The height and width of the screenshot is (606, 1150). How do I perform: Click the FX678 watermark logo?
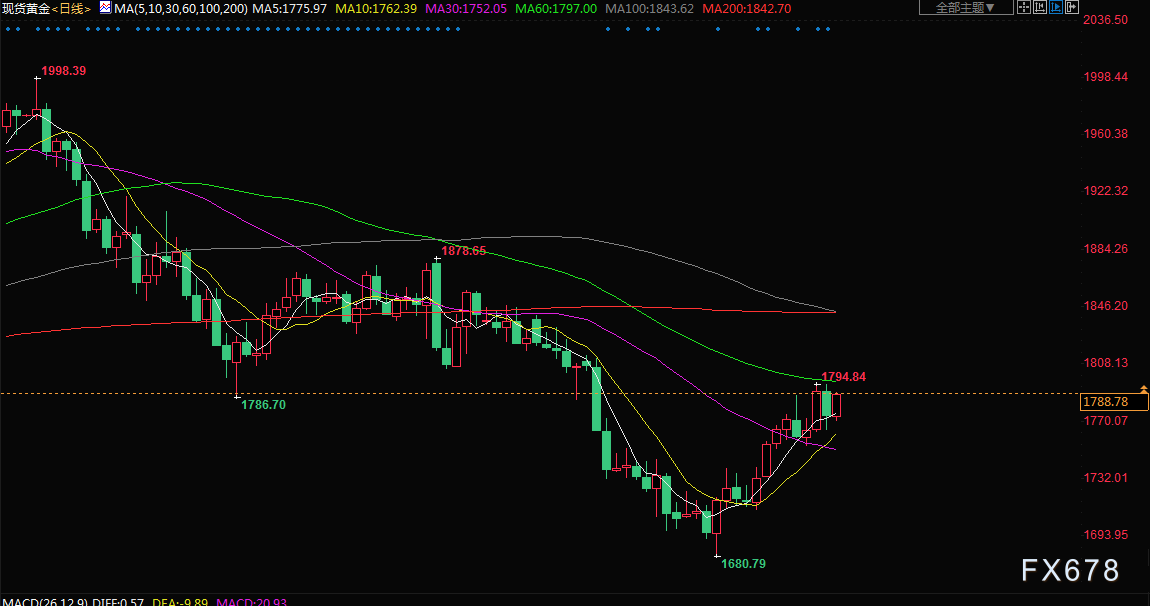pos(1070,571)
